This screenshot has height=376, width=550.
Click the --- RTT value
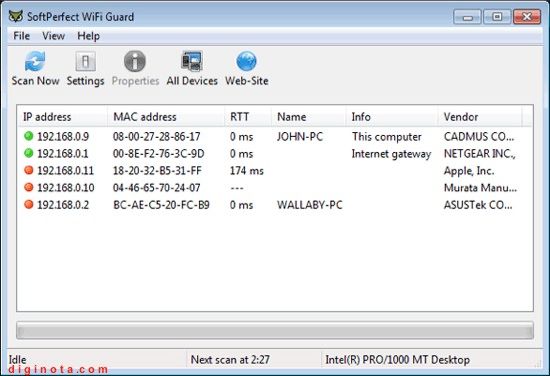(x=237, y=188)
